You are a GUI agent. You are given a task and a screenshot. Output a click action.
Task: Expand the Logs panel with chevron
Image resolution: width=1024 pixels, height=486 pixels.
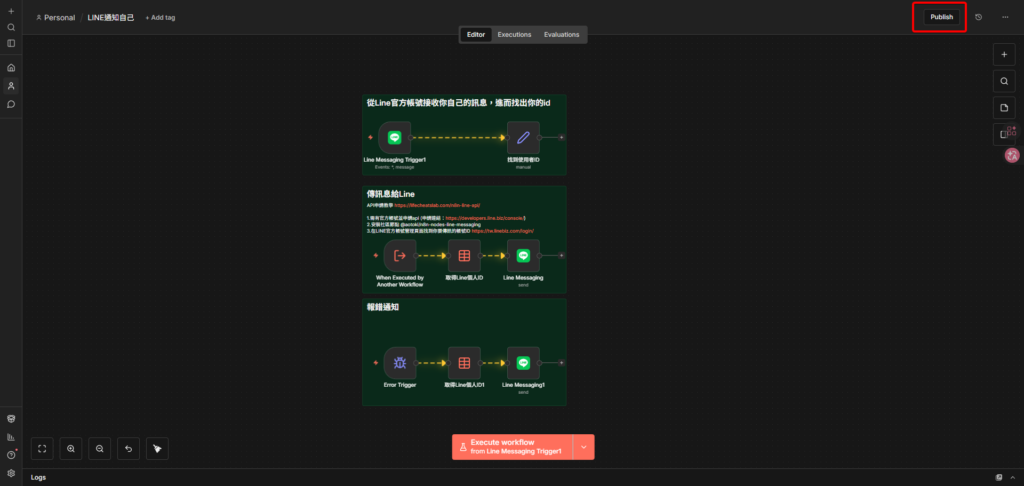pos(1014,478)
